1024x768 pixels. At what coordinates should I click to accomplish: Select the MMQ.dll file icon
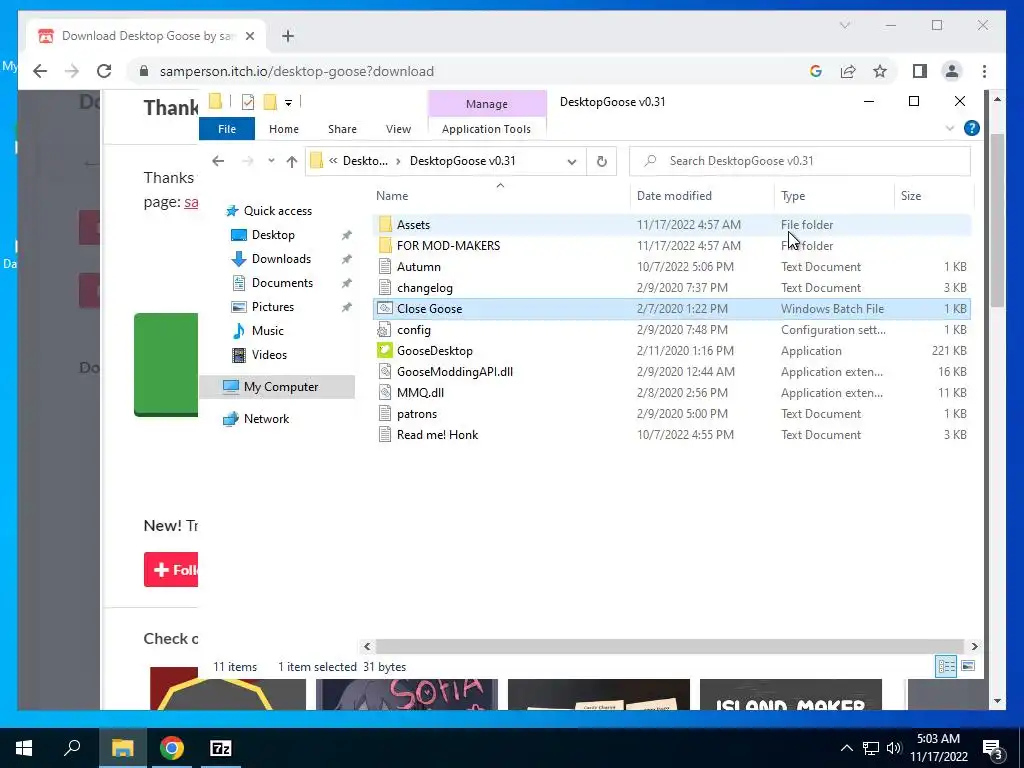[385, 392]
